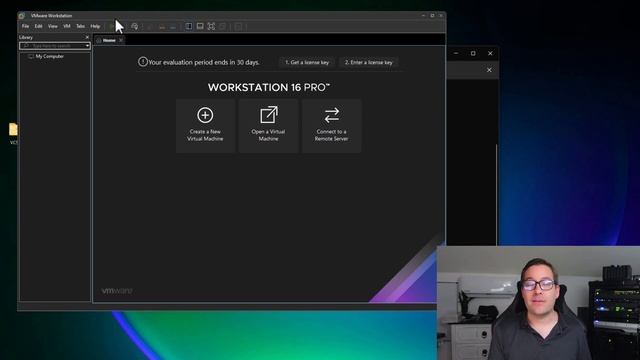Image resolution: width=640 pixels, height=360 pixels.
Task: Maximize the VMware Workstation window
Action: tap(432, 16)
